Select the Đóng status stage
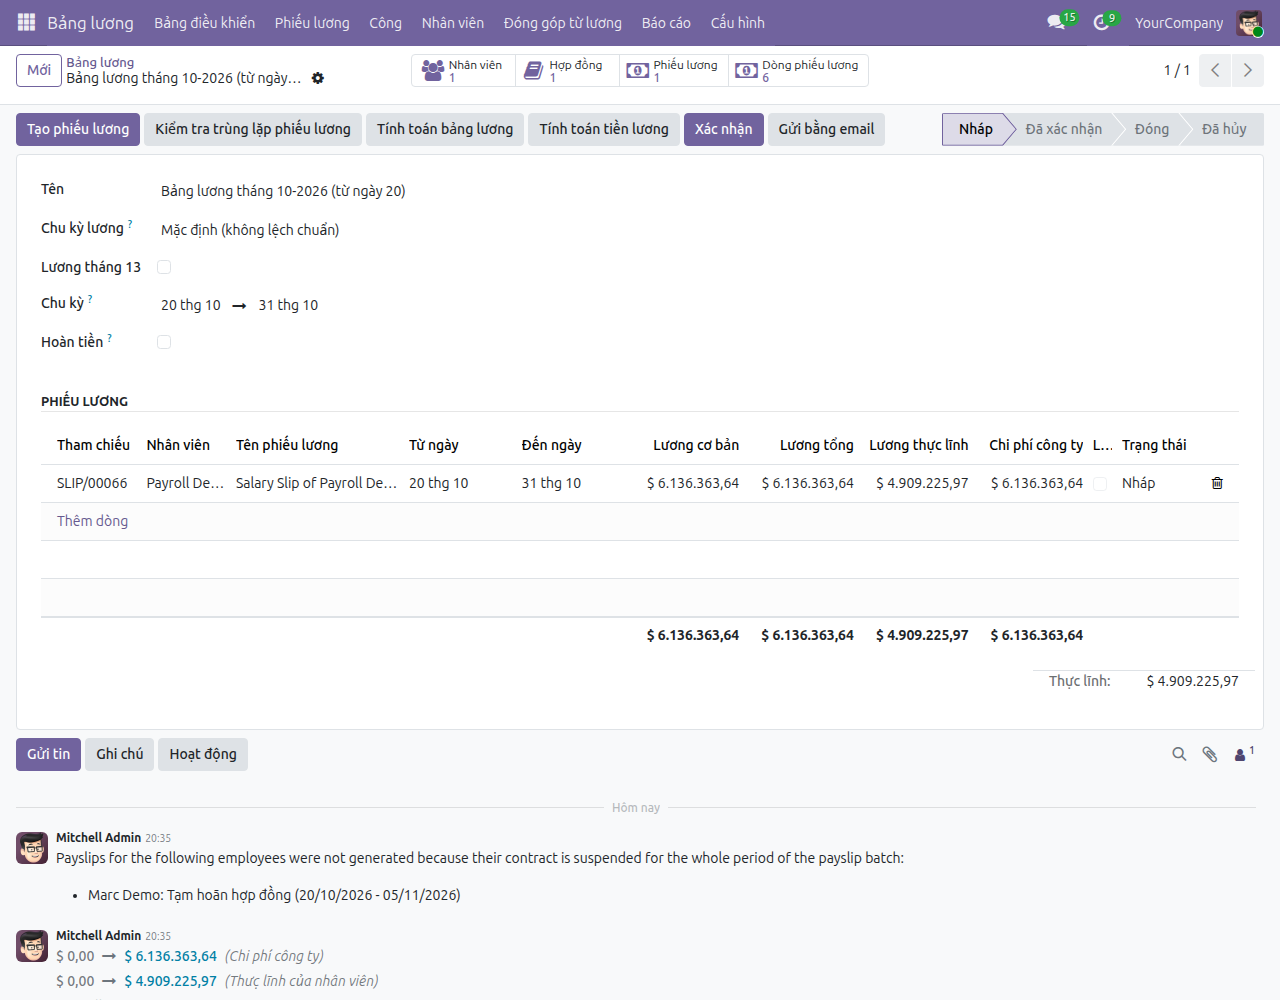The height and width of the screenshot is (1000, 1280). coord(1151,129)
